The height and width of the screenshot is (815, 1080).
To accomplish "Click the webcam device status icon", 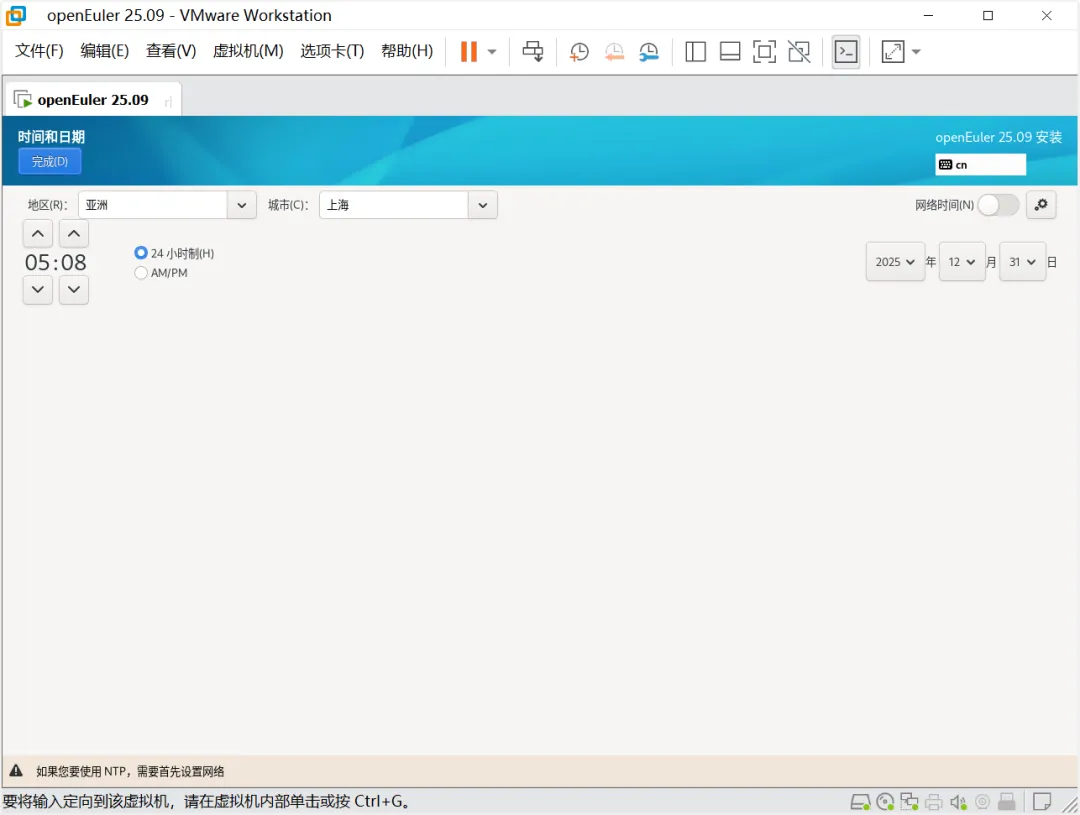I will [x=983, y=802].
